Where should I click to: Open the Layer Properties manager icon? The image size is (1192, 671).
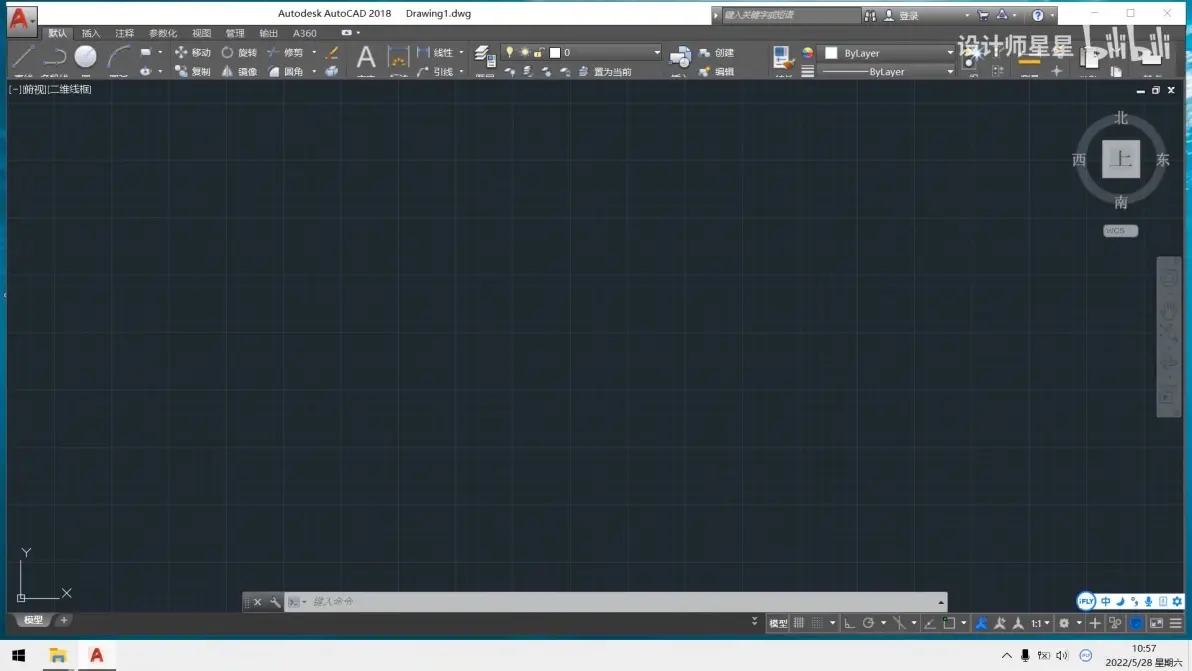[484, 55]
